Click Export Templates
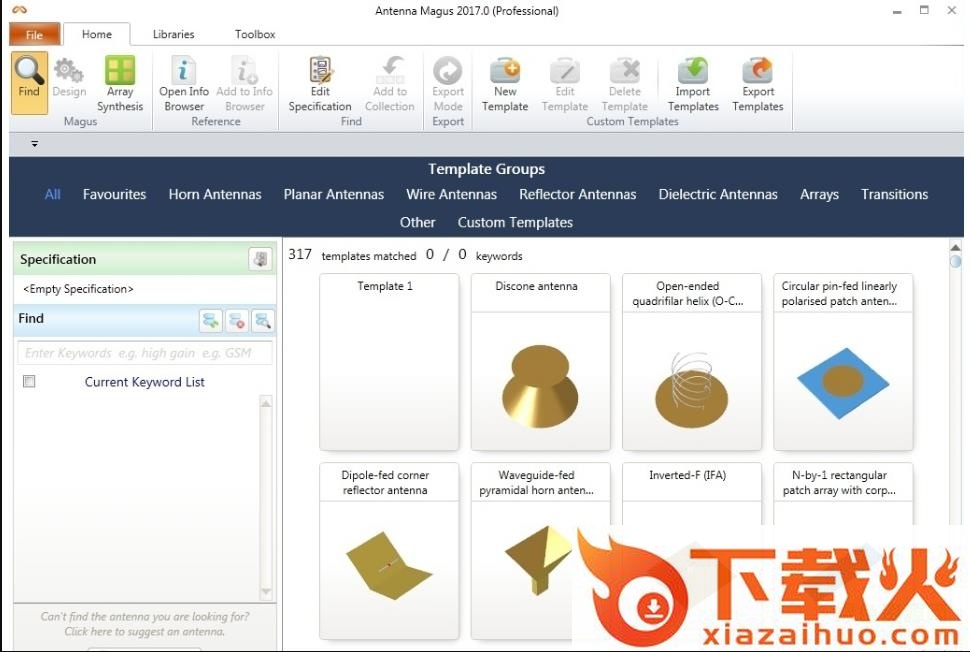The height and width of the screenshot is (652, 970). click(758, 84)
